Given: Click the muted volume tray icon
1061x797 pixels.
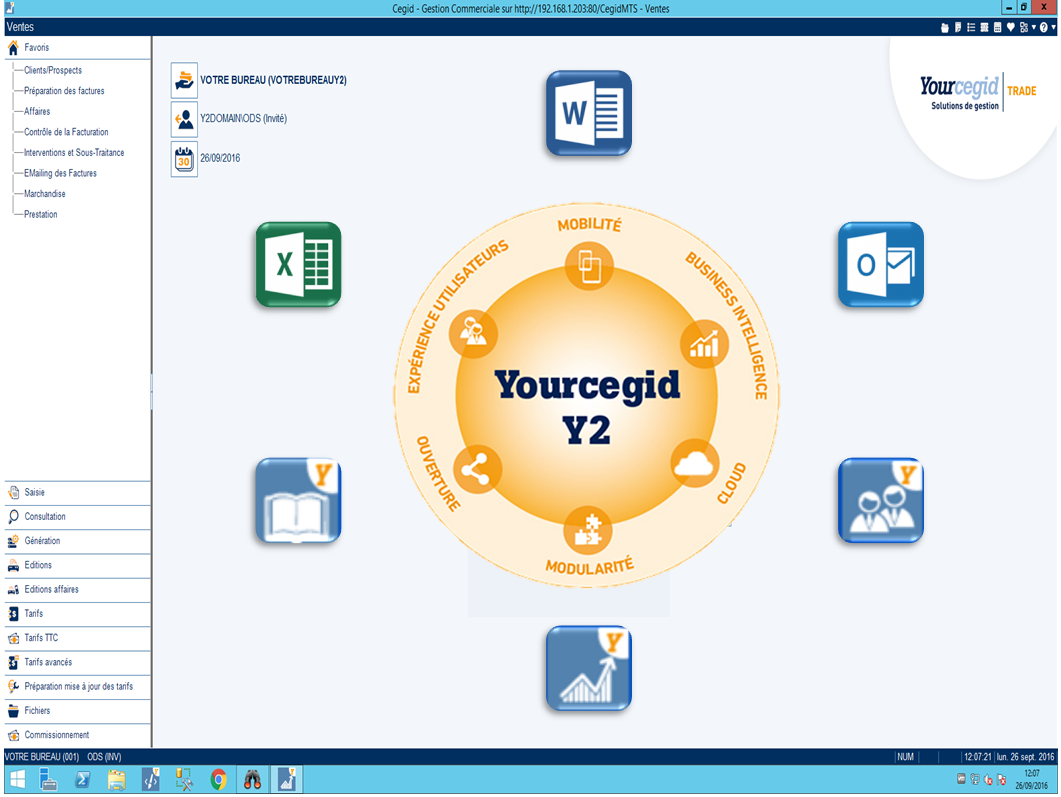Looking at the screenshot, I should pos(988,780).
